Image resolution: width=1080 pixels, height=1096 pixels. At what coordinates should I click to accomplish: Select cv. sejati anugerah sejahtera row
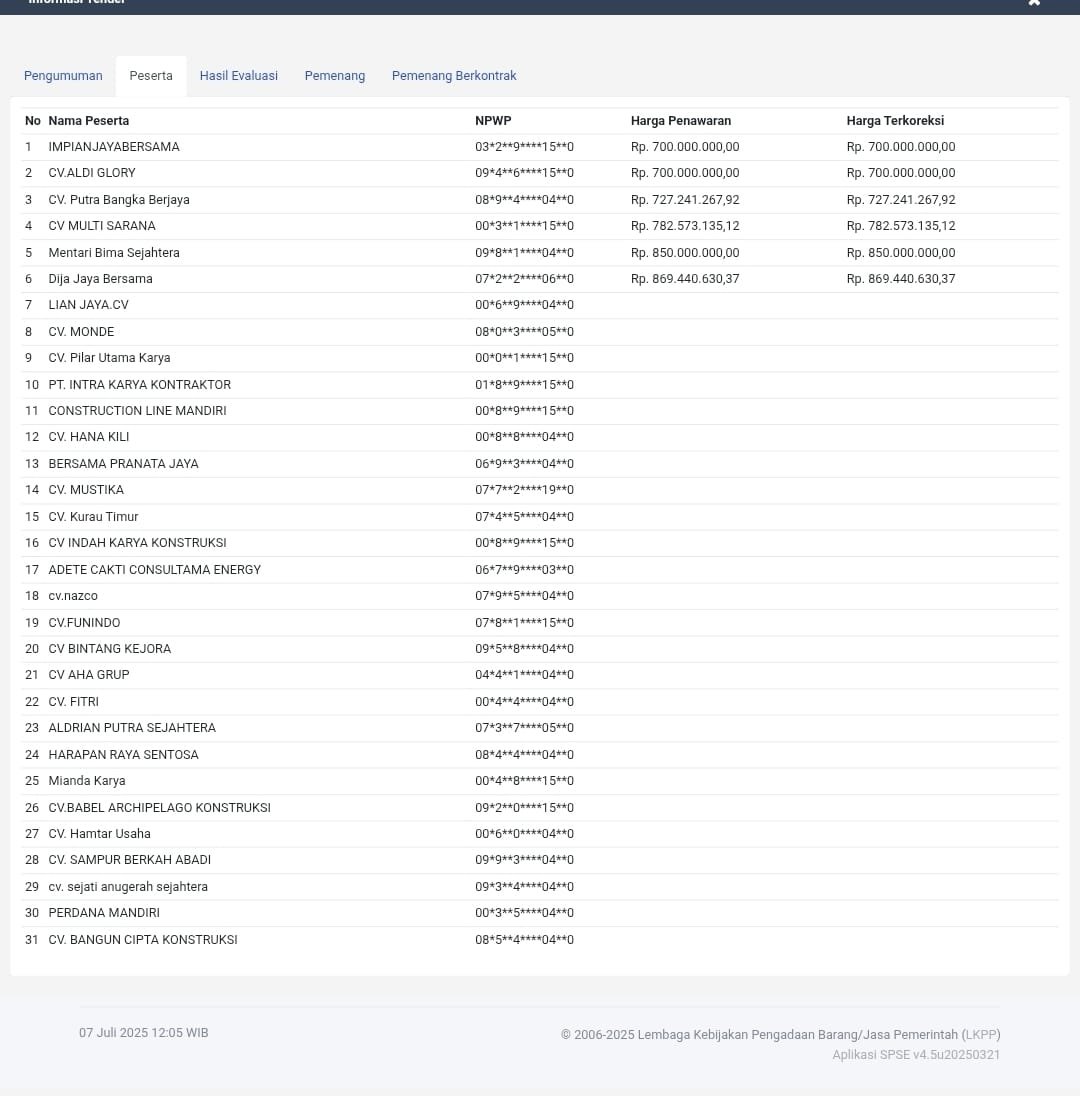point(540,886)
